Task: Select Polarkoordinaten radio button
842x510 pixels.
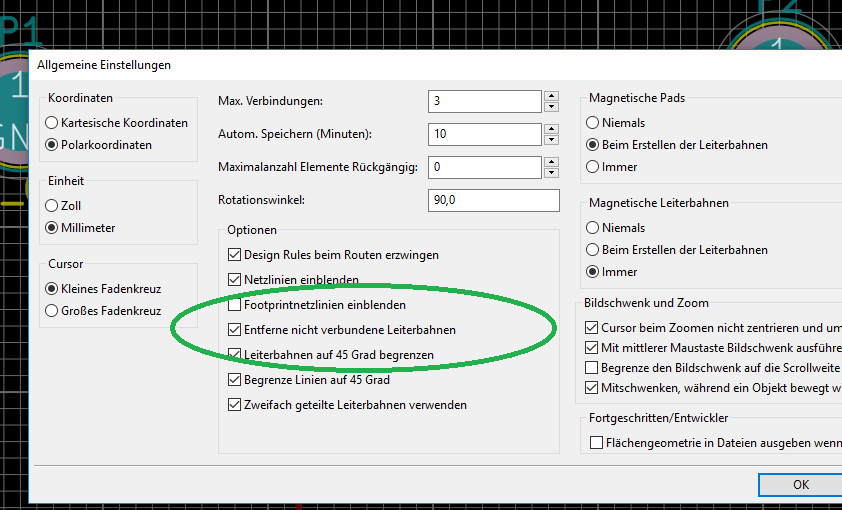Action: [x=52, y=145]
